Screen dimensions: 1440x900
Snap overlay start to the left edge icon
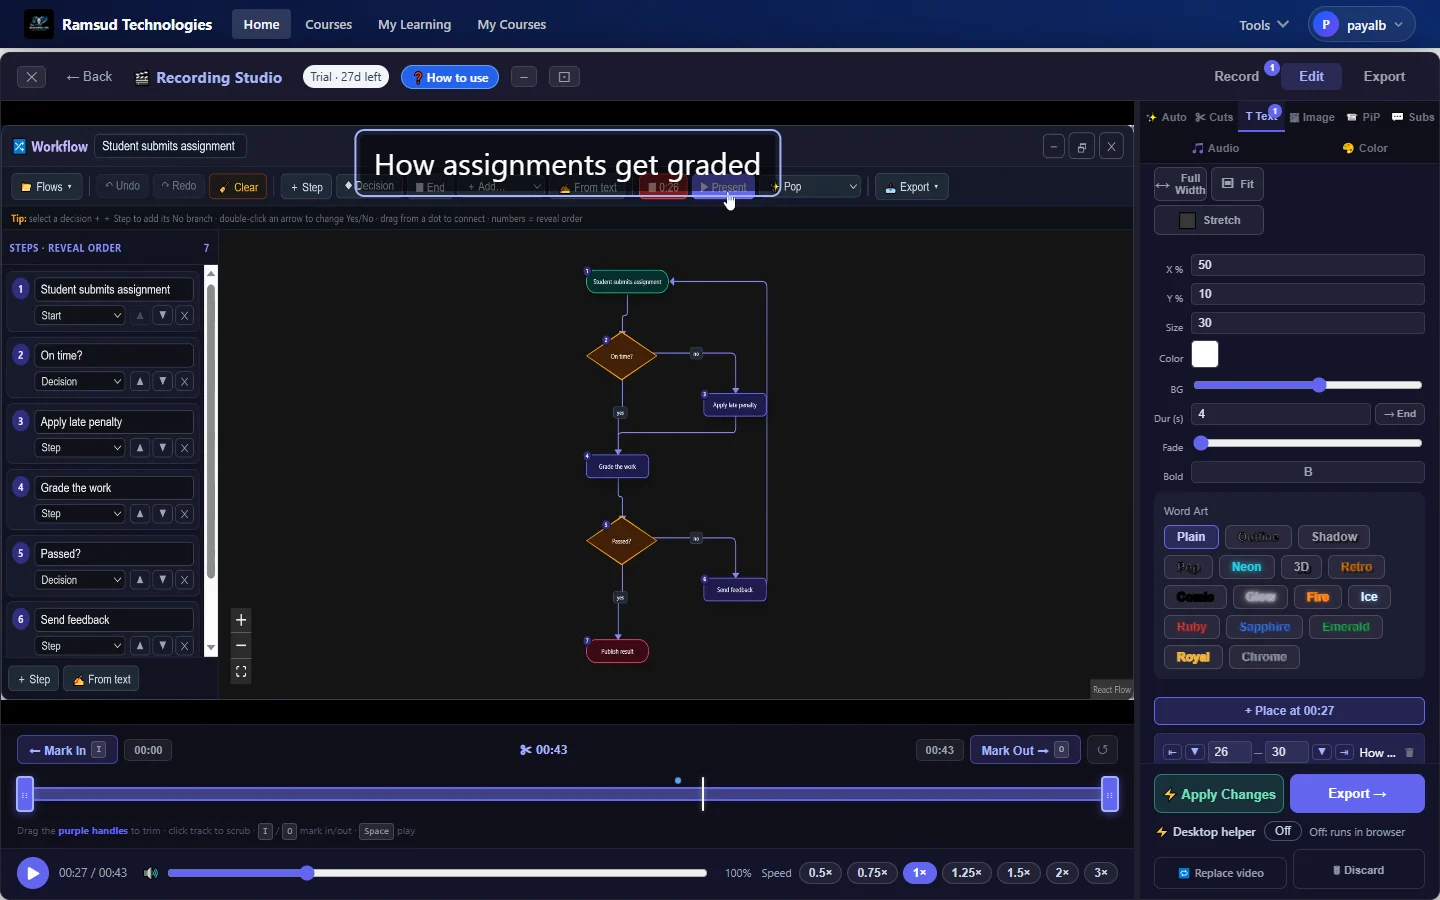click(x=1173, y=753)
